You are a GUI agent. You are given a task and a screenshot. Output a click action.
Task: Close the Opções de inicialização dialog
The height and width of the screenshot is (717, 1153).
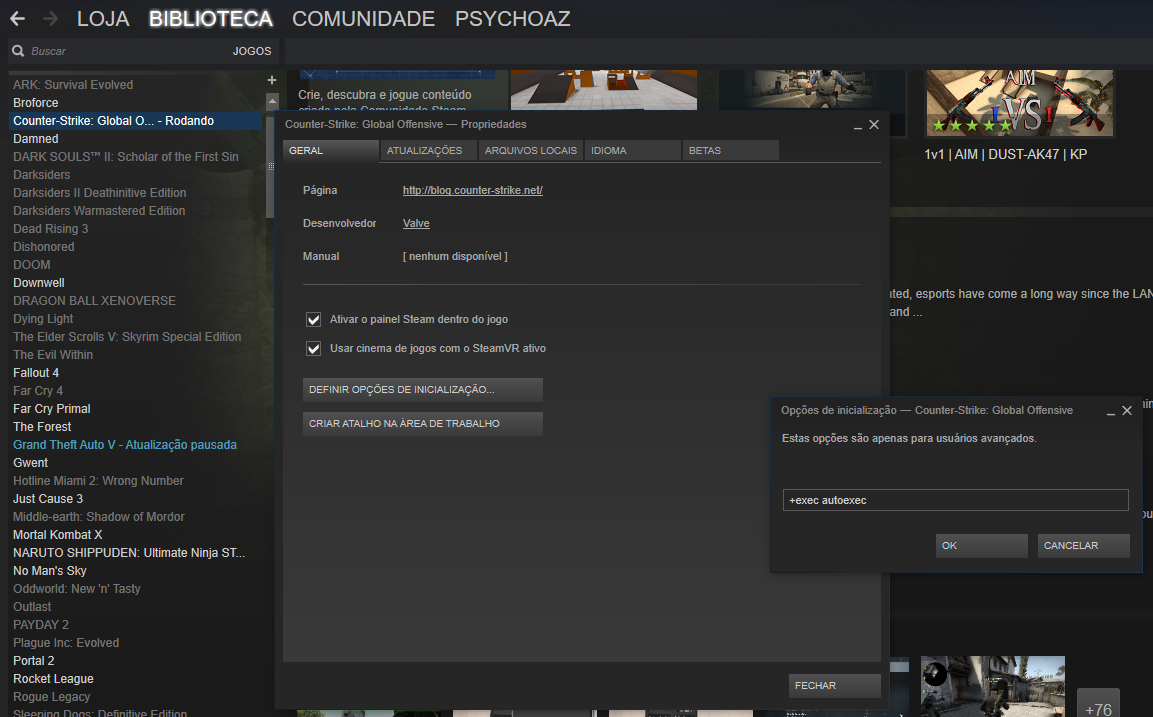(x=1127, y=410)
